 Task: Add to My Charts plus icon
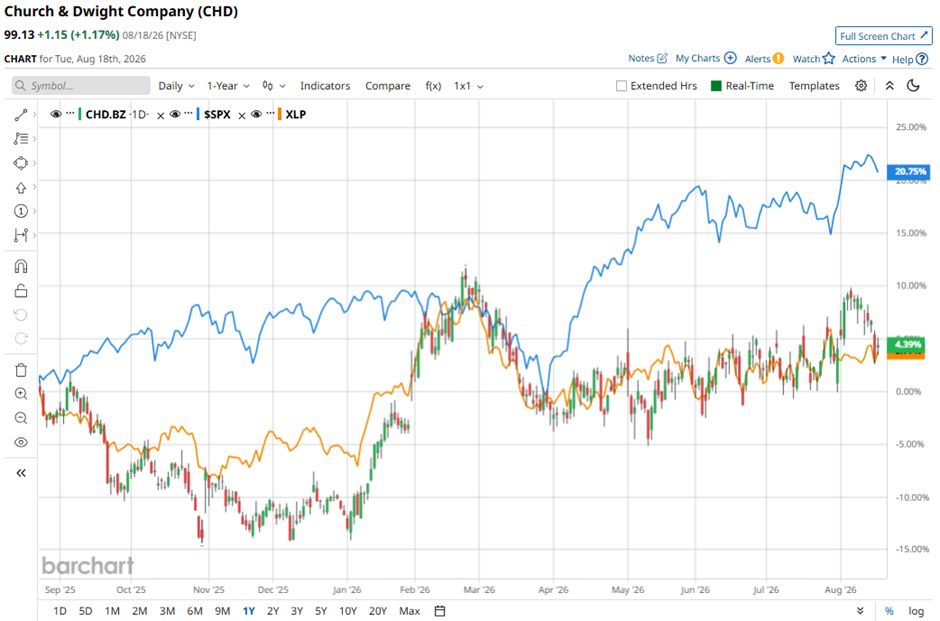[x=730, y=58]
